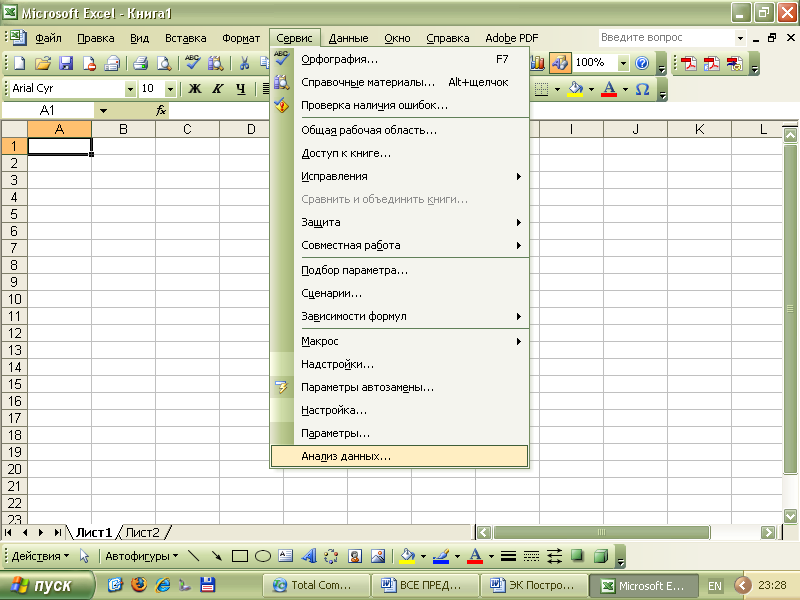Insert diagram or organization chart icon

tap(332, 556)
